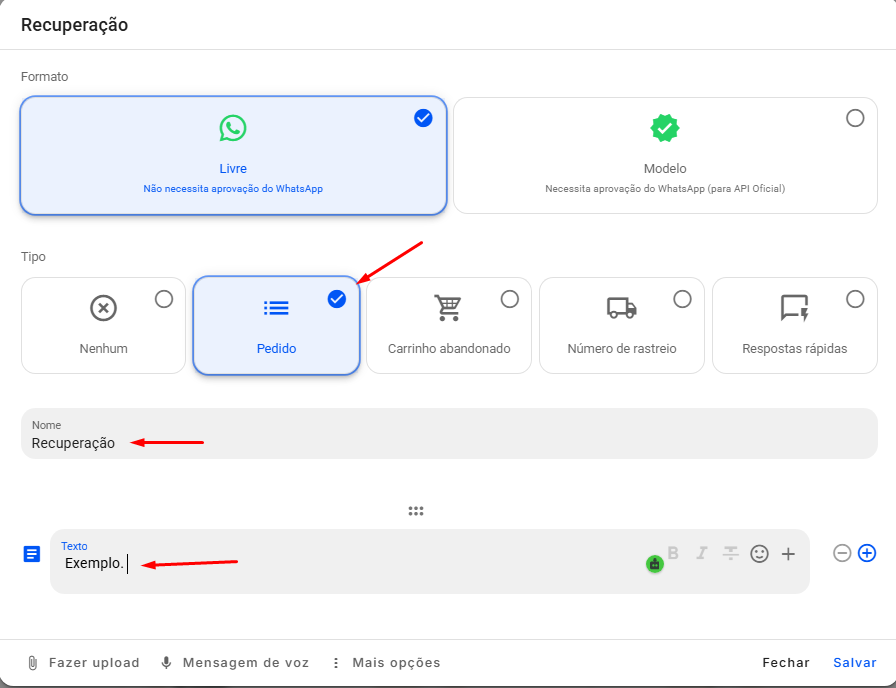Screen dimensions: 896x688
Task: Open Mais opções menu
Action: [x=386, y=663]
